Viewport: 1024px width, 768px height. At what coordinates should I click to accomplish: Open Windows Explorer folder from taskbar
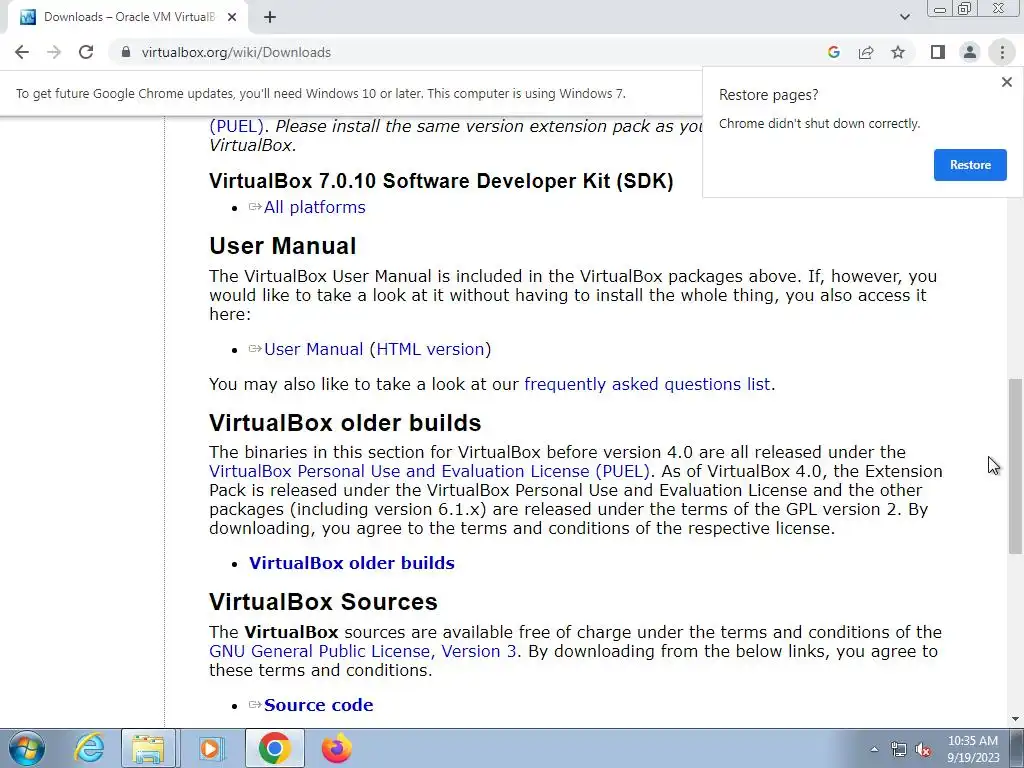point(148,748)
